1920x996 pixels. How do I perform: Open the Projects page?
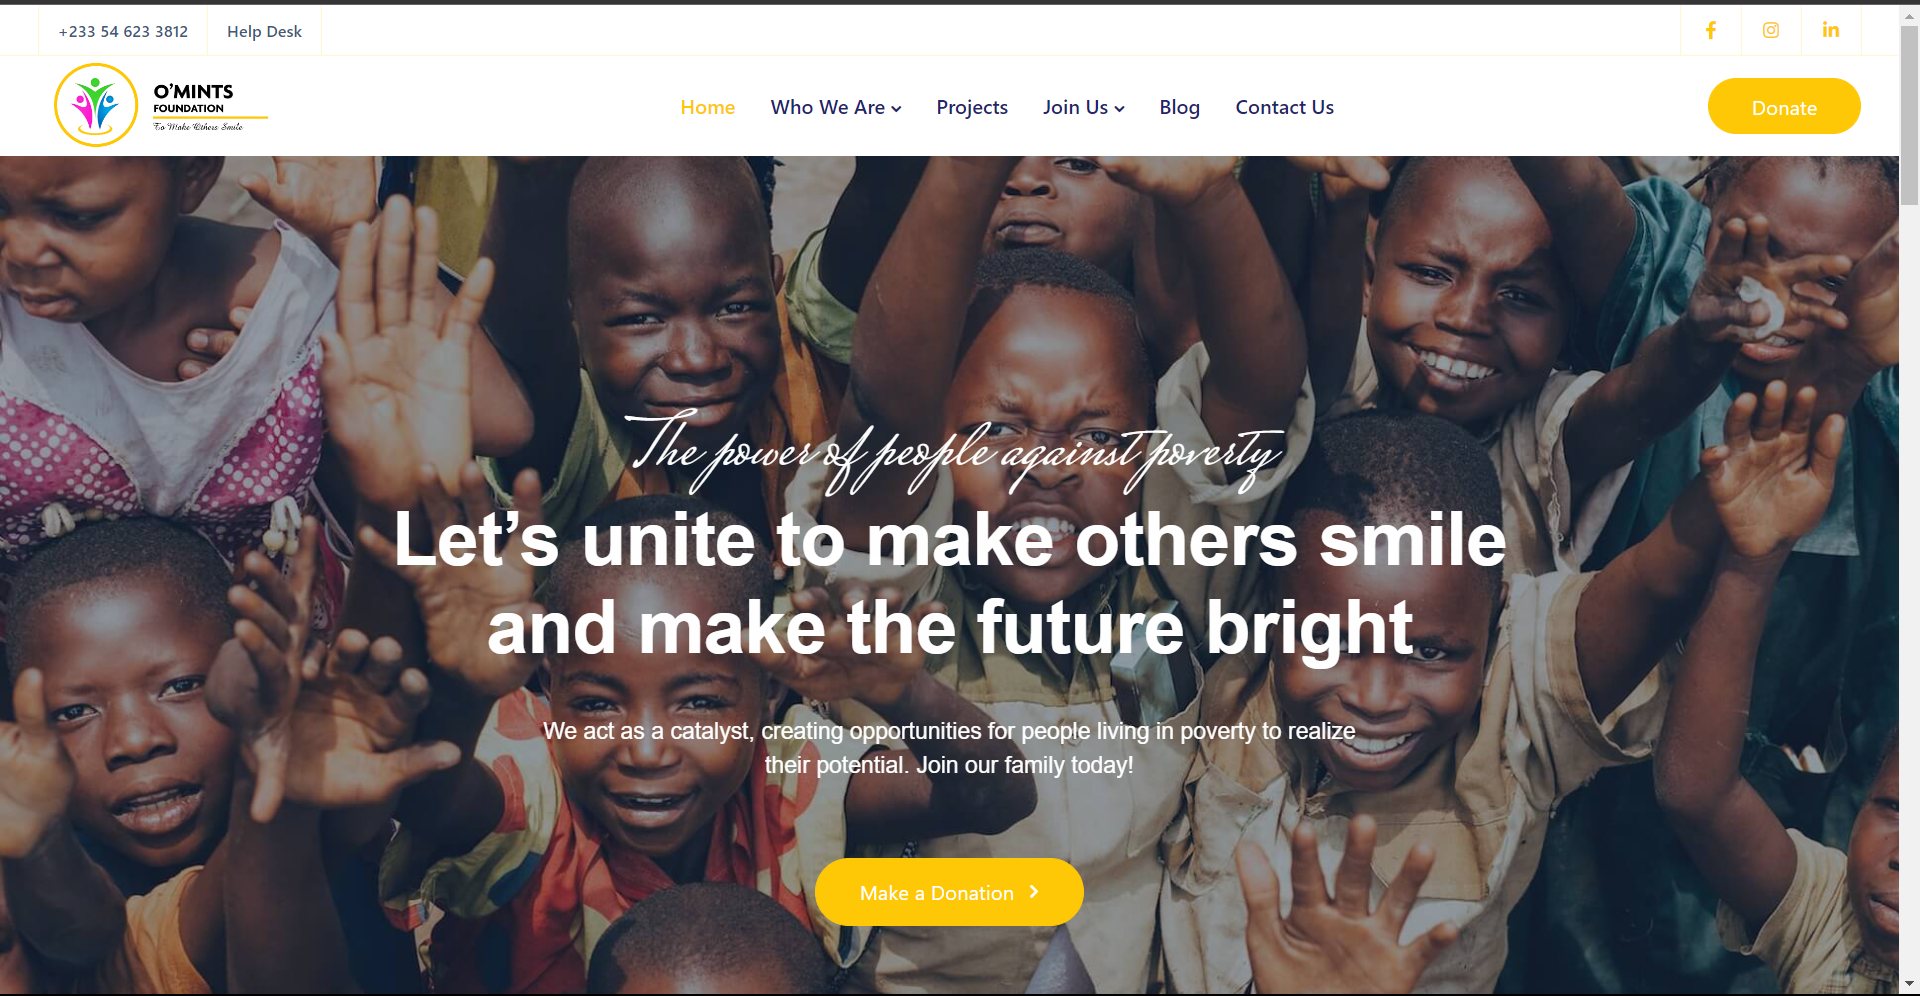pyautogui.click(x=972, y=107)
